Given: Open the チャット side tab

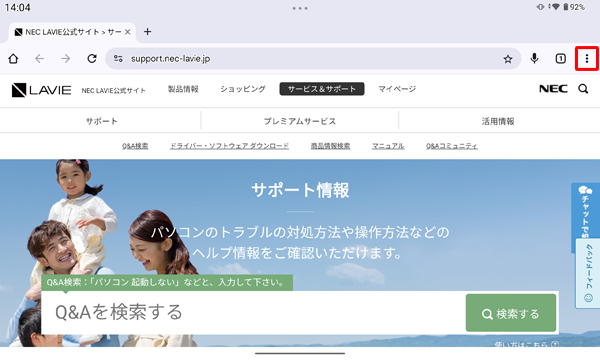Looking at the screenshot, I should pyautogui.click(x=585, y=210).
